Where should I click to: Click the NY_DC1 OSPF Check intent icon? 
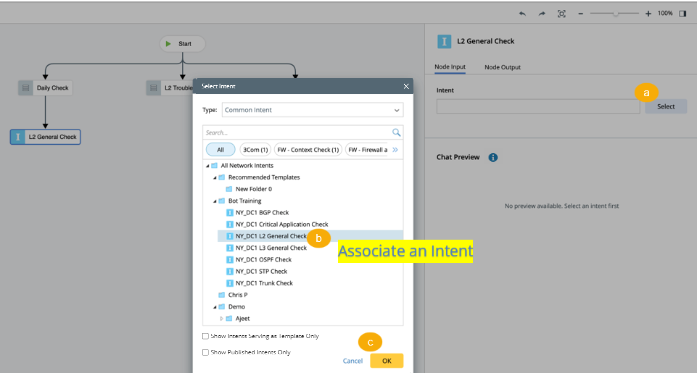230,260
